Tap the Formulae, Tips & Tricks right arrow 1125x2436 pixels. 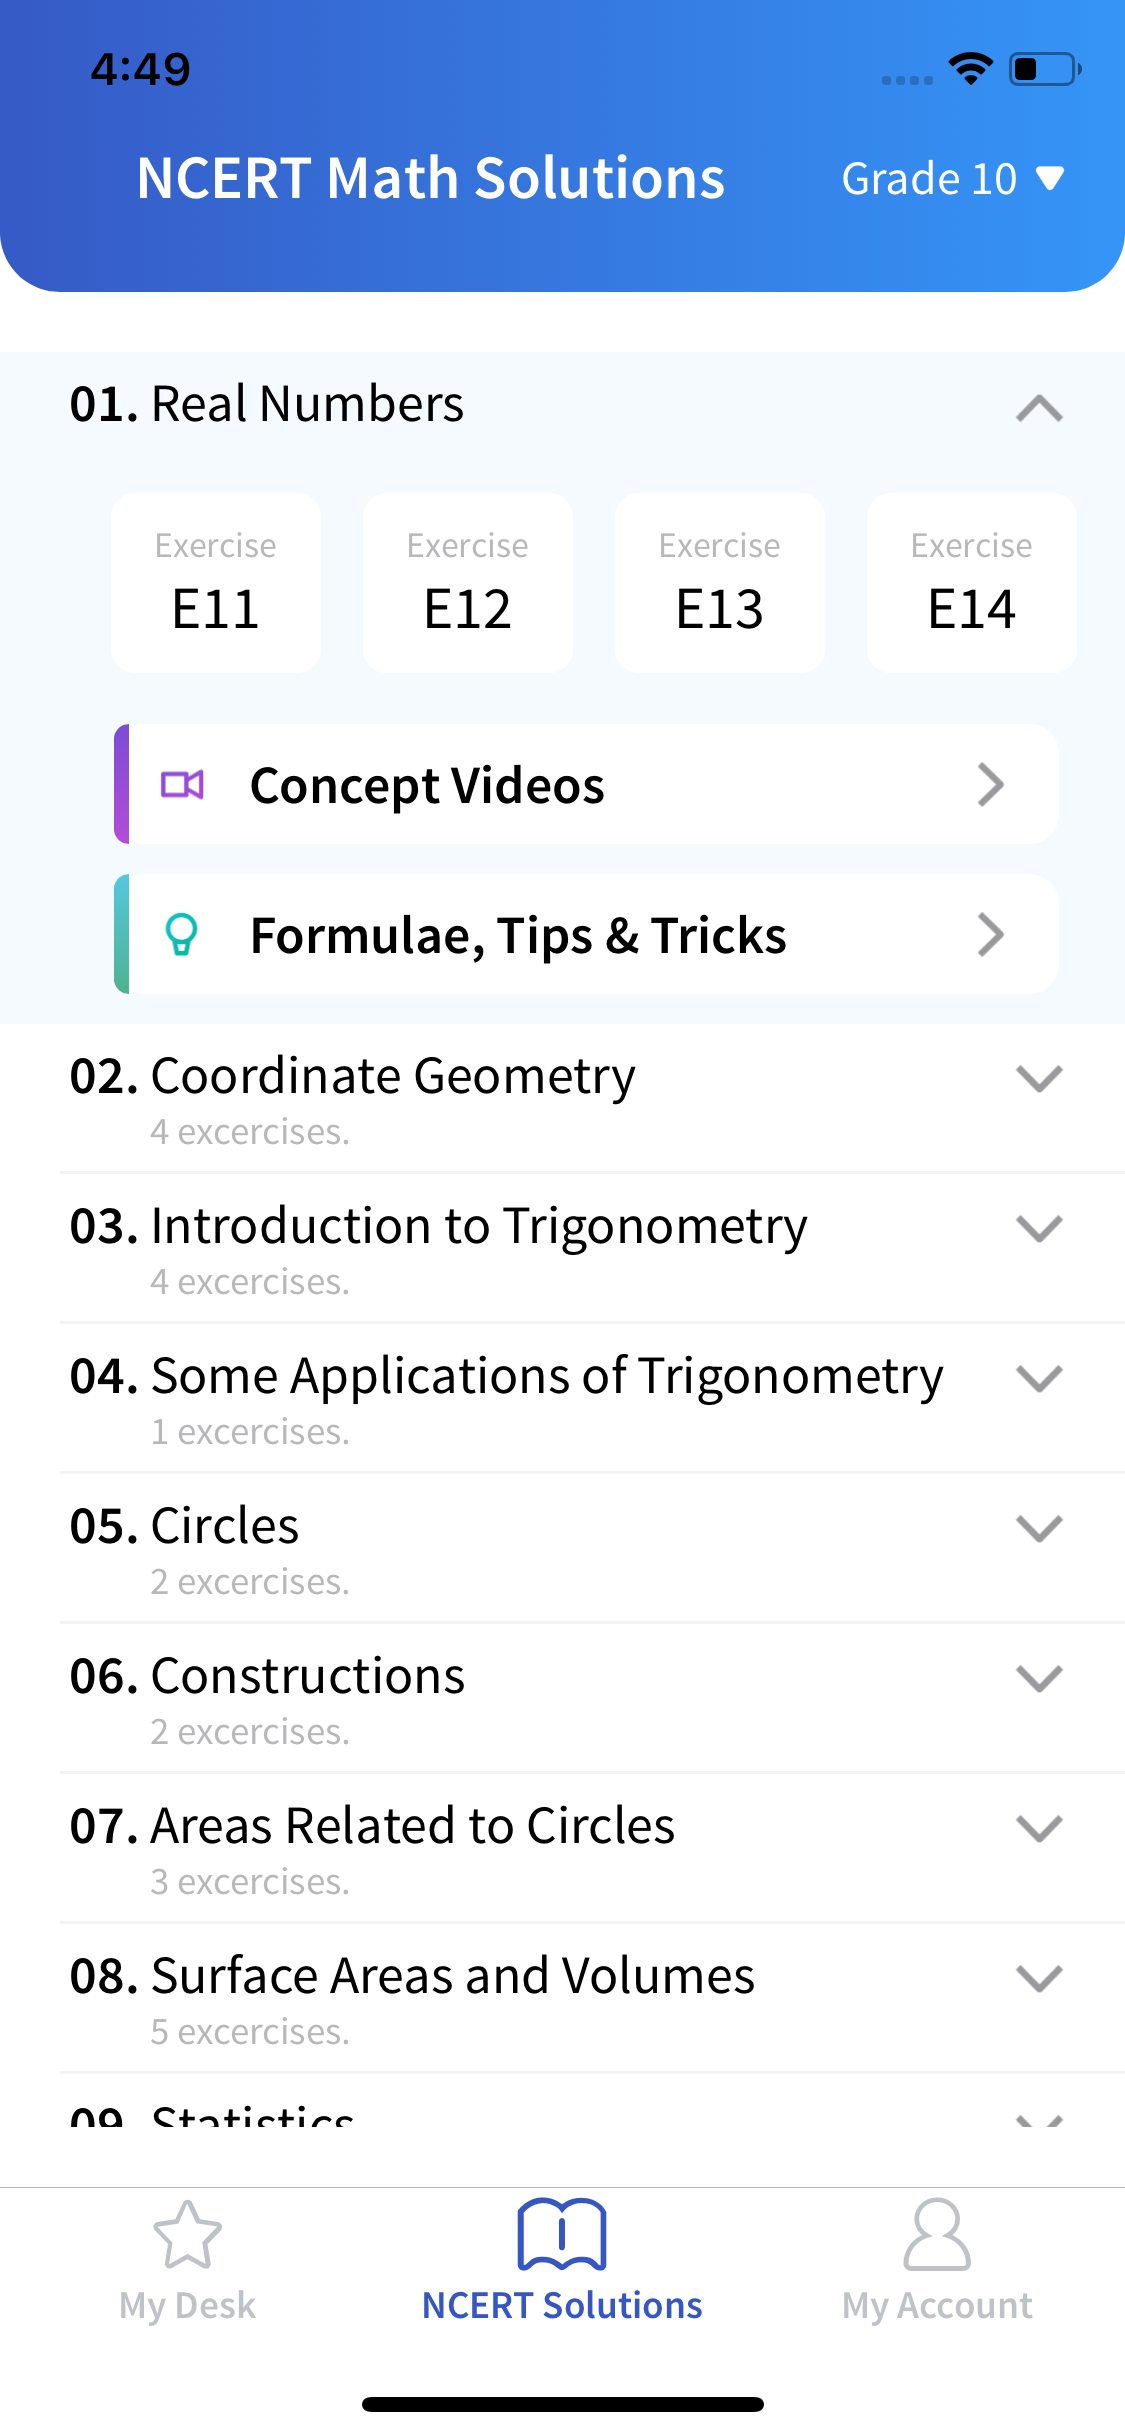coord(990,935)
